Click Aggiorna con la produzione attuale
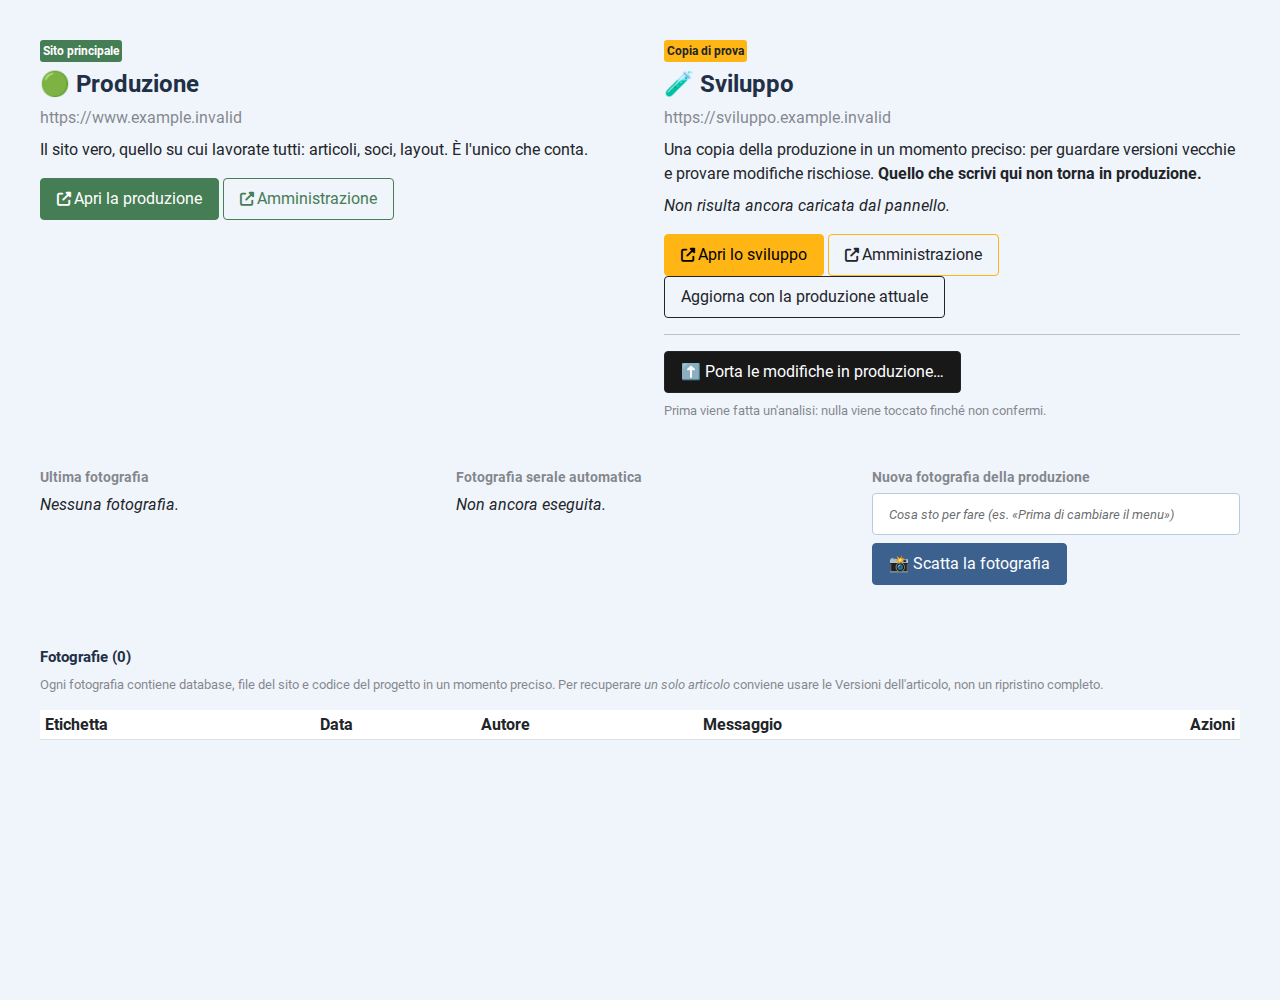Image resolution: width=1280 pixels, height=1000 pixels. tap(804, 297)
